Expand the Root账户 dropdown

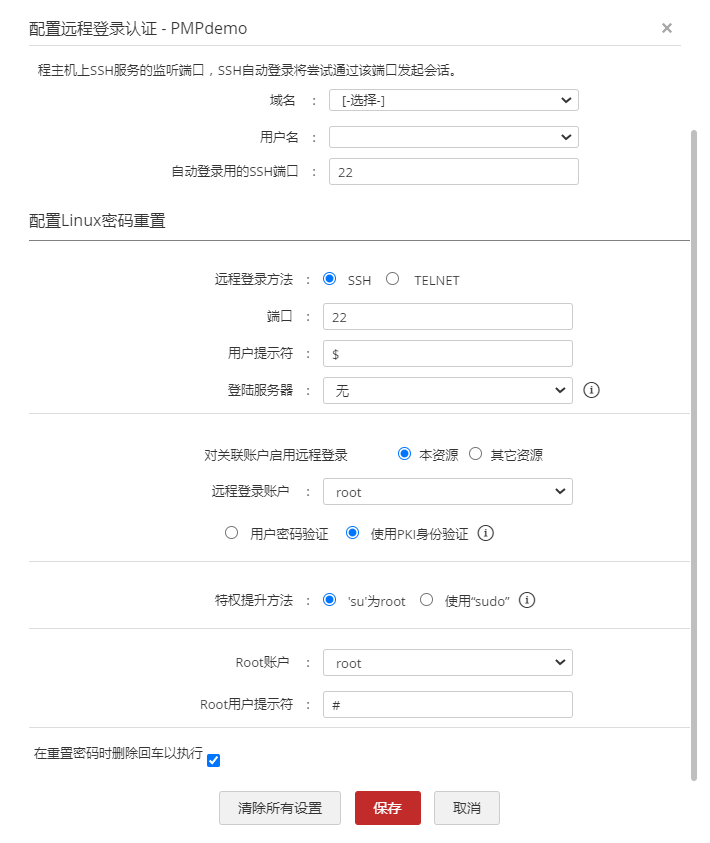[447, 663]
